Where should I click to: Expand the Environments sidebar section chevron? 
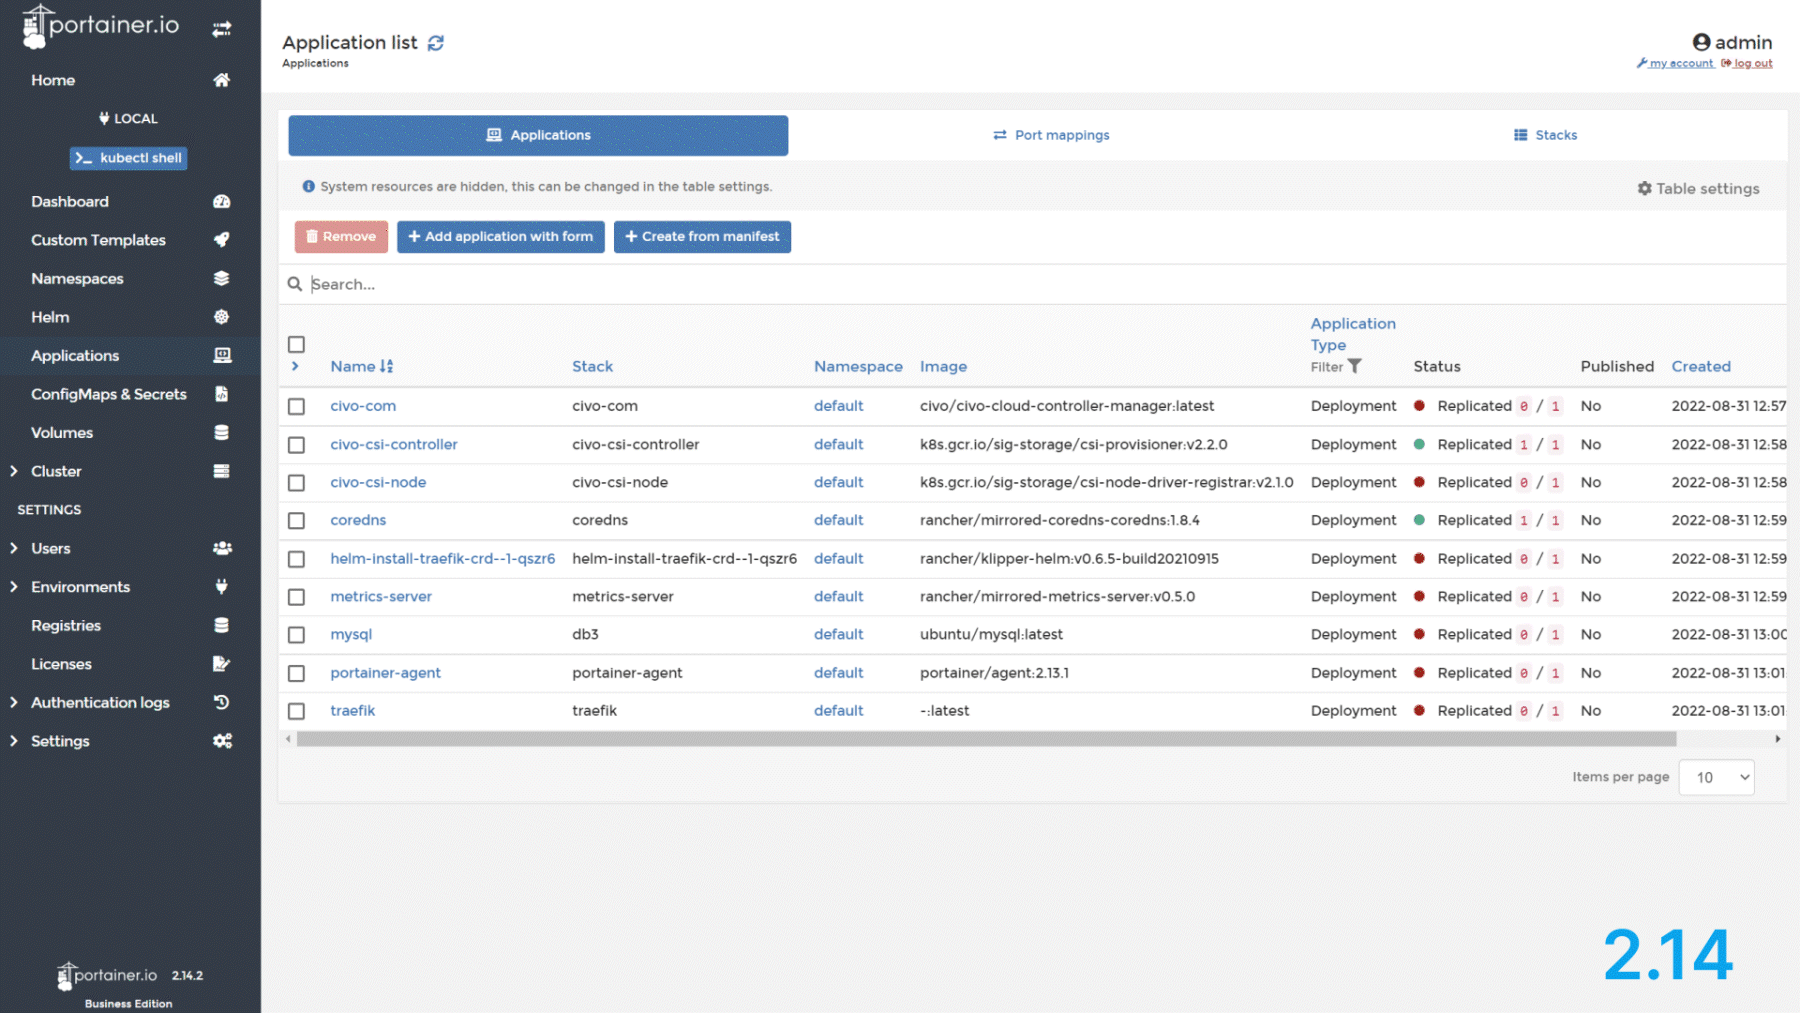[x=14, y=587]
